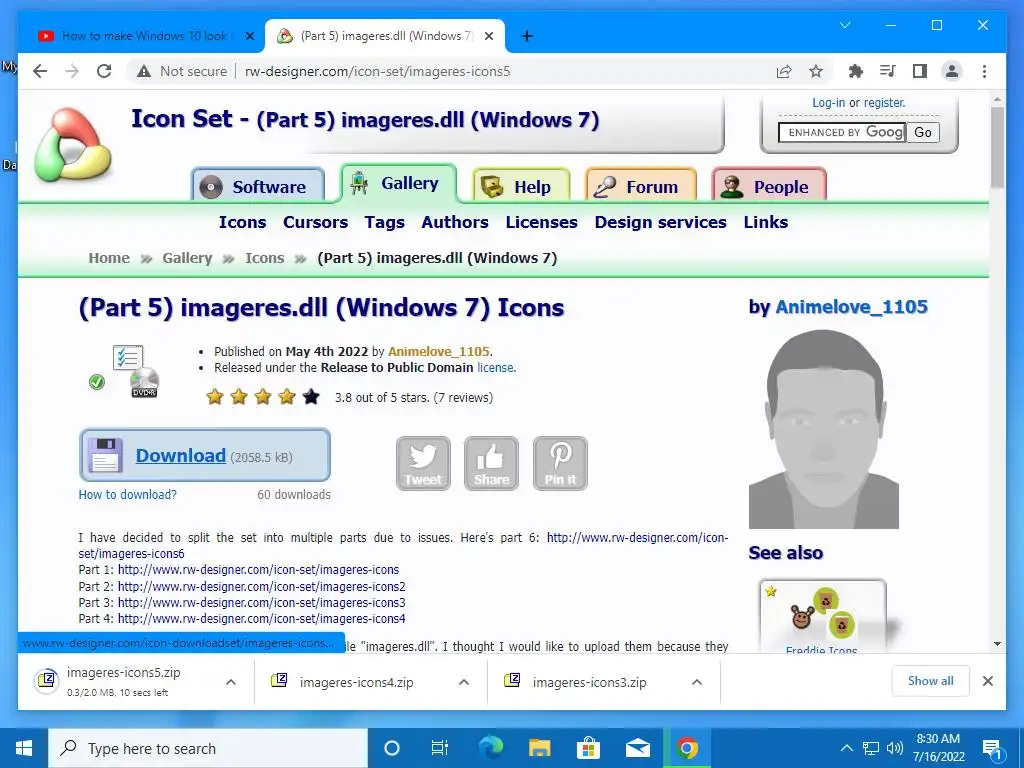The height and width of the screenshot is (768, 1024).
Task: Focus the Google custom search field
Action: tap(842, 133)
